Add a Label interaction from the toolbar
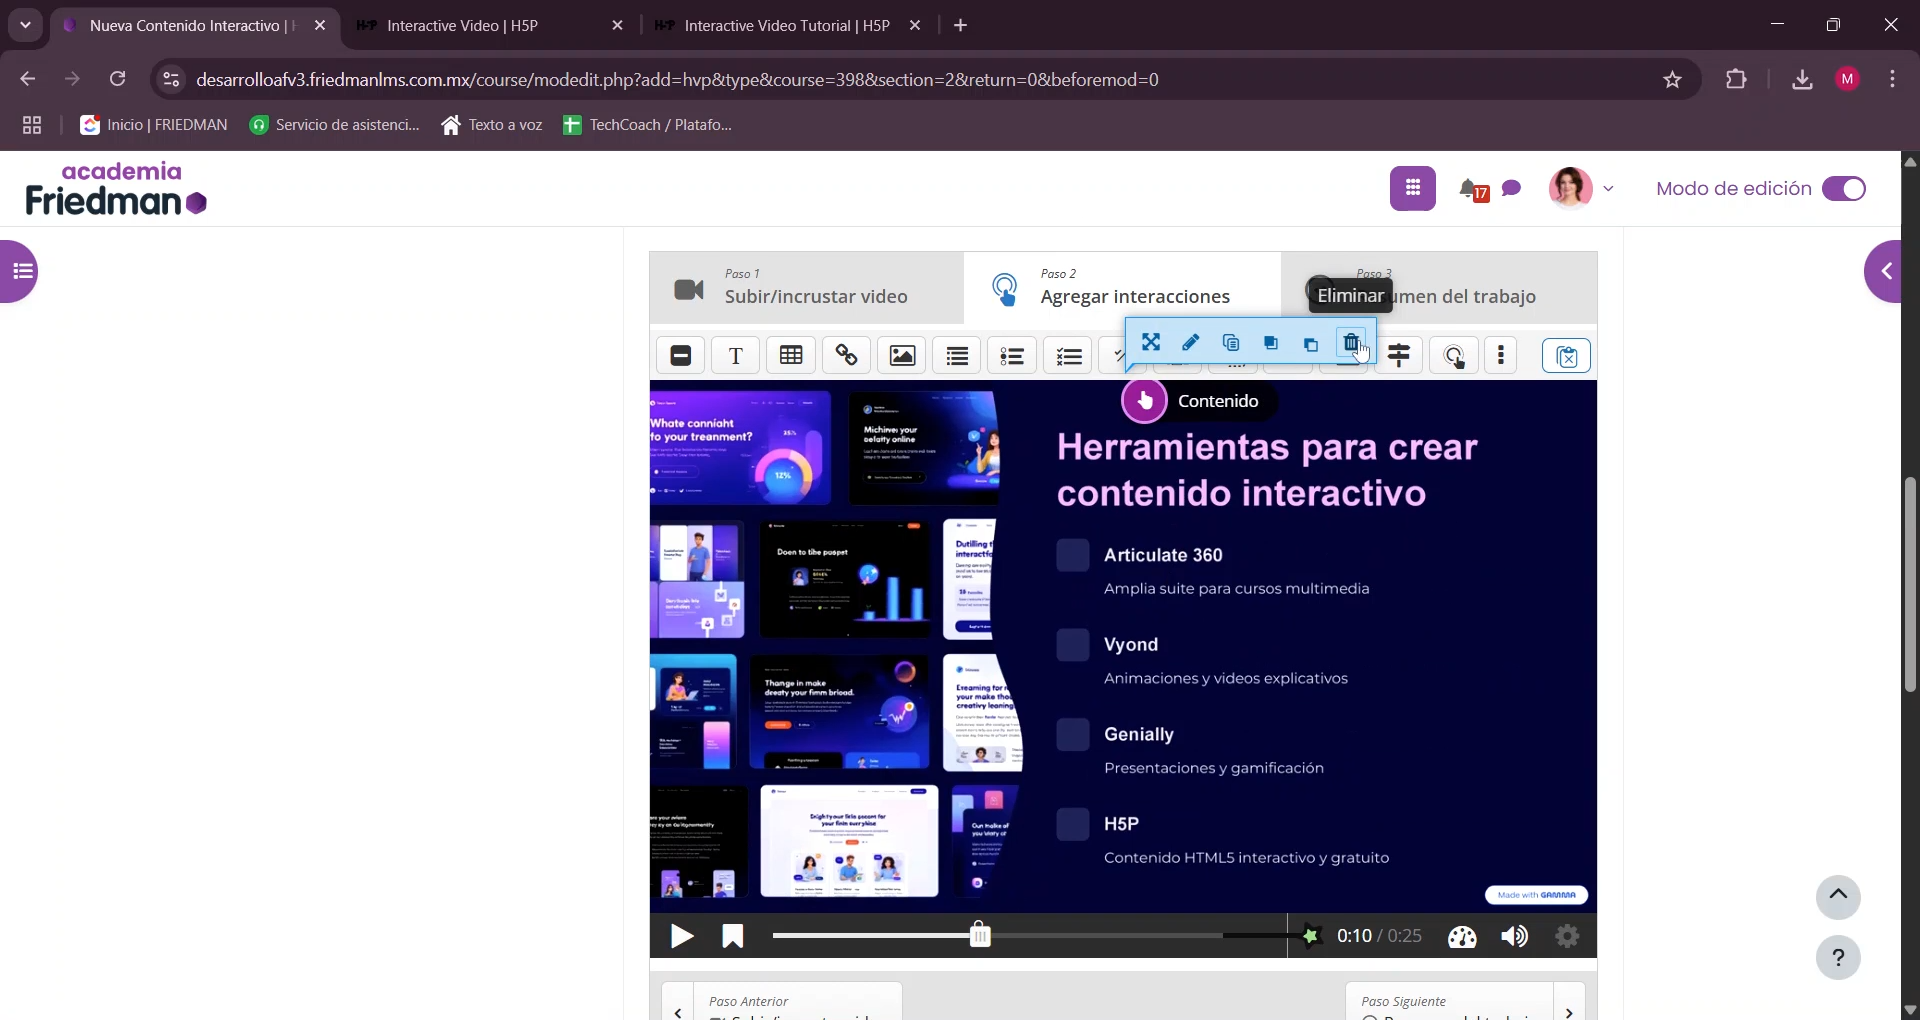1920x1020 pixels. click(681, 356)
